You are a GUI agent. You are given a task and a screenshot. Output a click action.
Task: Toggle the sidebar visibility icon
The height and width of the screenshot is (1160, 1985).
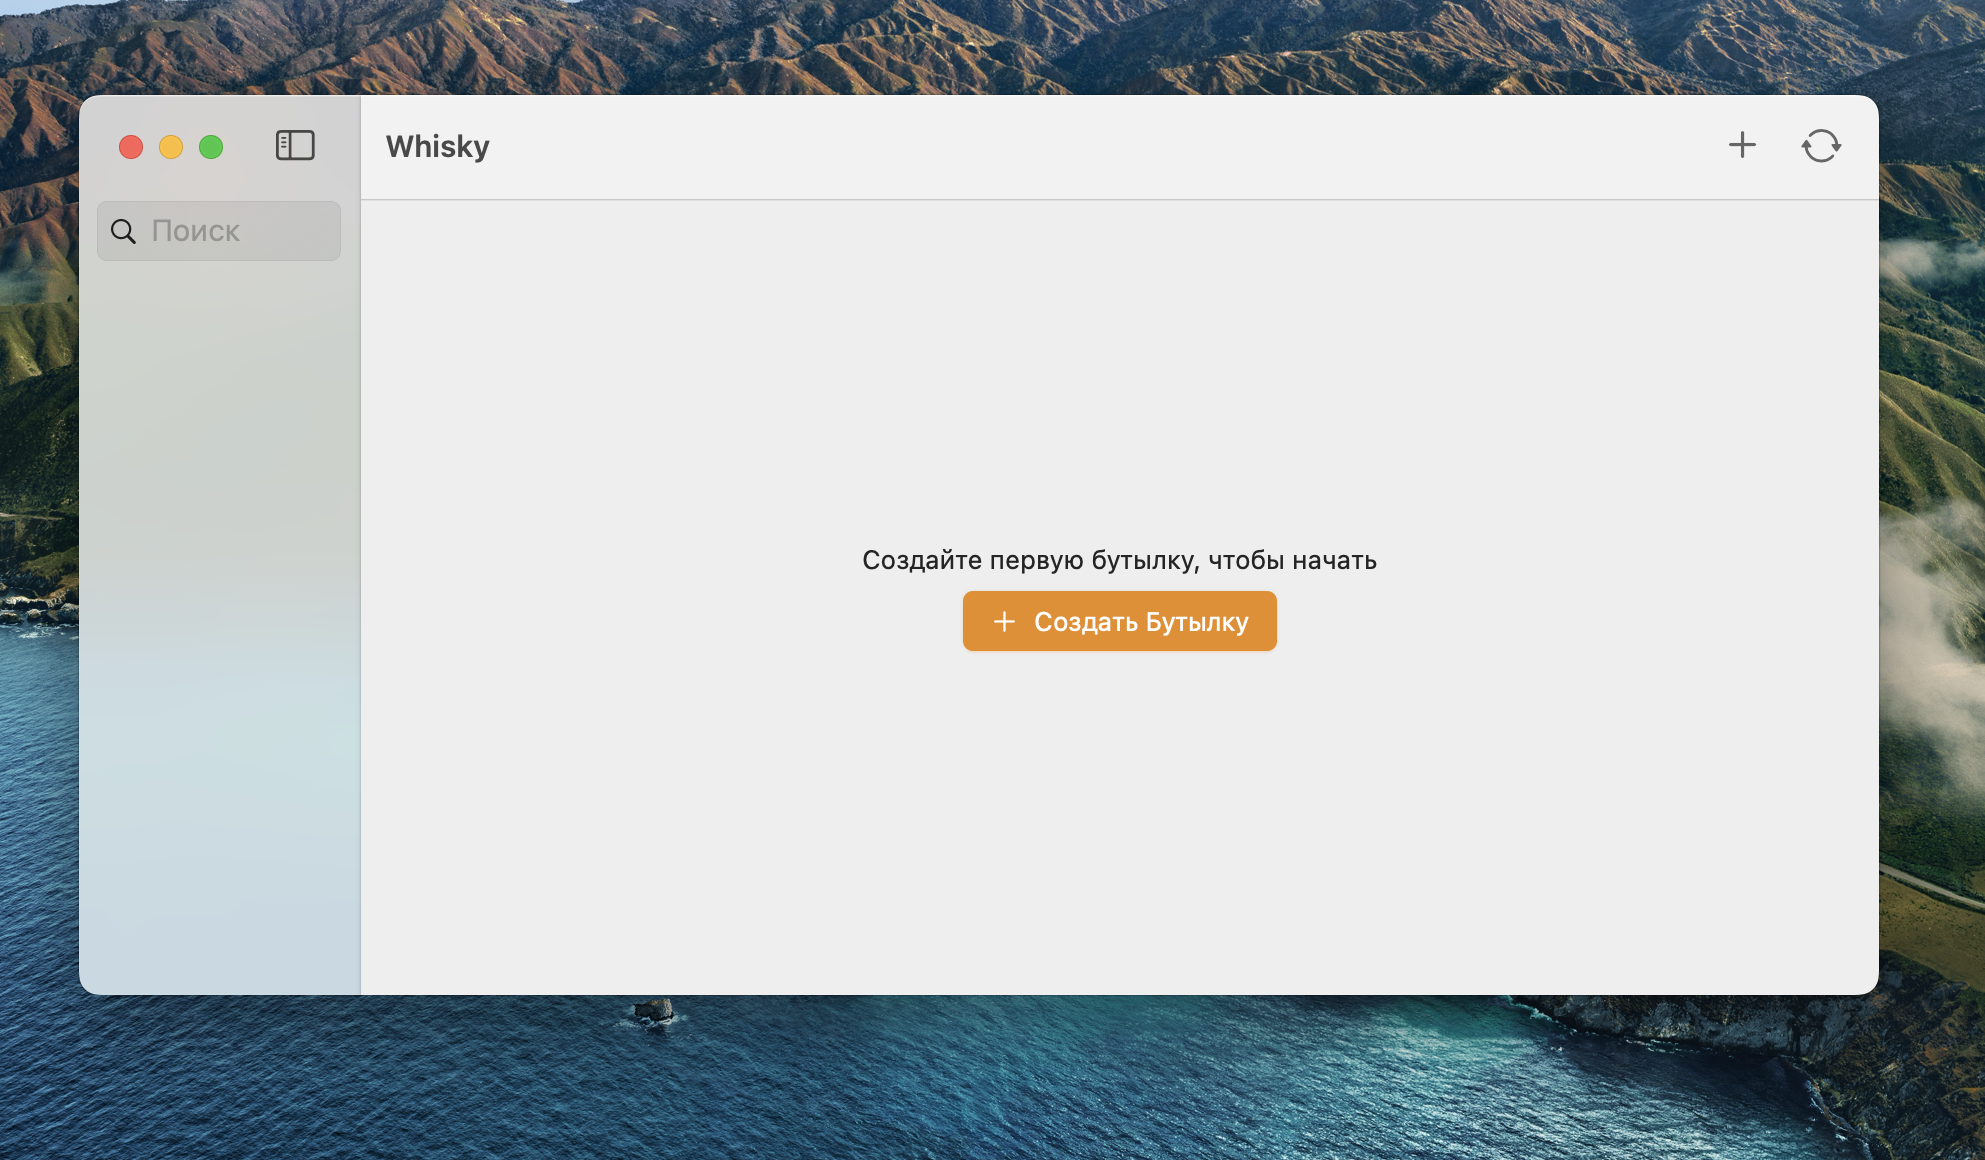295,146
